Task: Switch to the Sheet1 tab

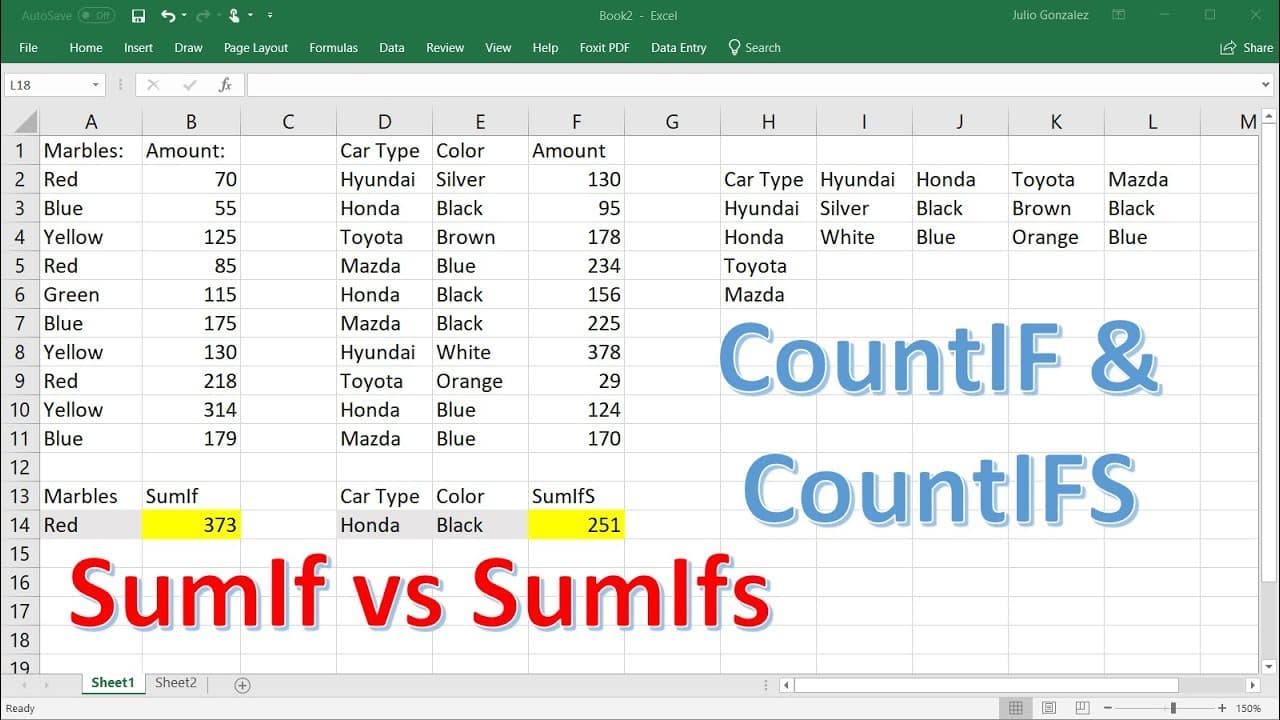Action: click(113, 683)
